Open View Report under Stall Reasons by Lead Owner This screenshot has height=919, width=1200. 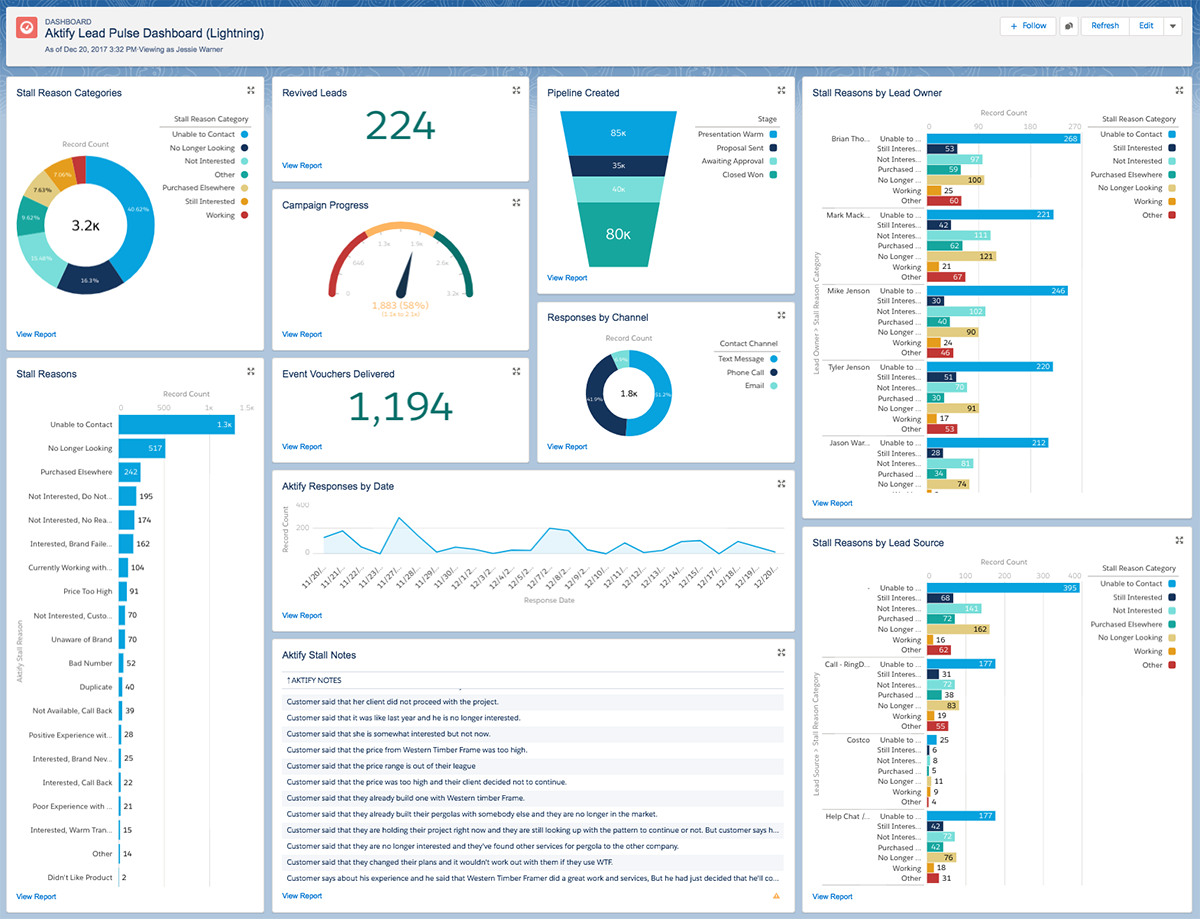tap(832, 503)
